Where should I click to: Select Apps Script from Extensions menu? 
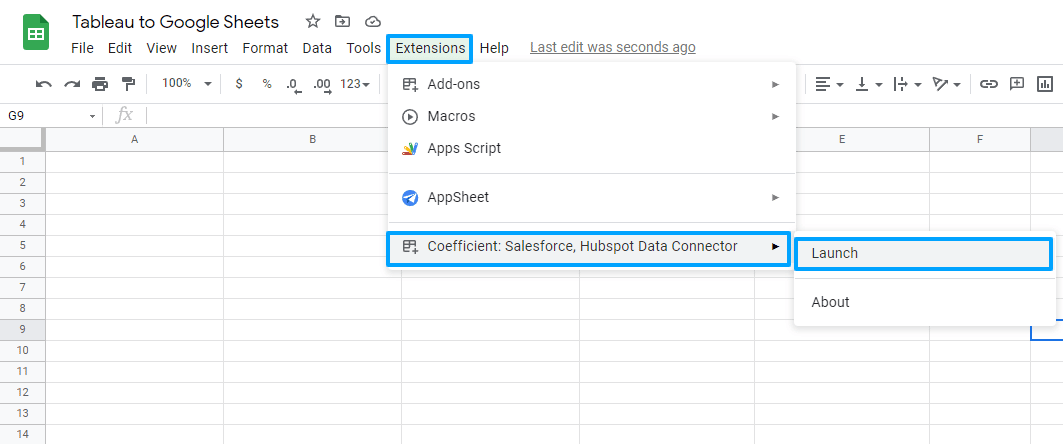pos(464,148)
